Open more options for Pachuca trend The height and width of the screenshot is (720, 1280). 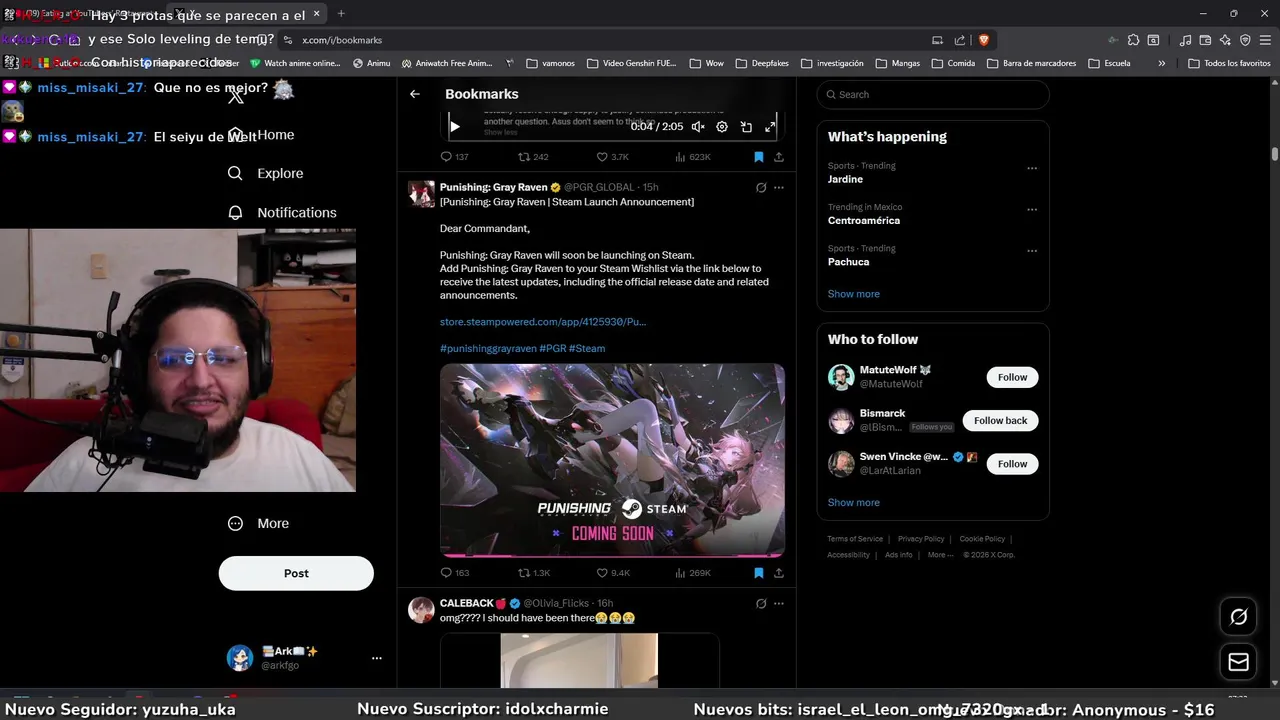point(1032,251)
